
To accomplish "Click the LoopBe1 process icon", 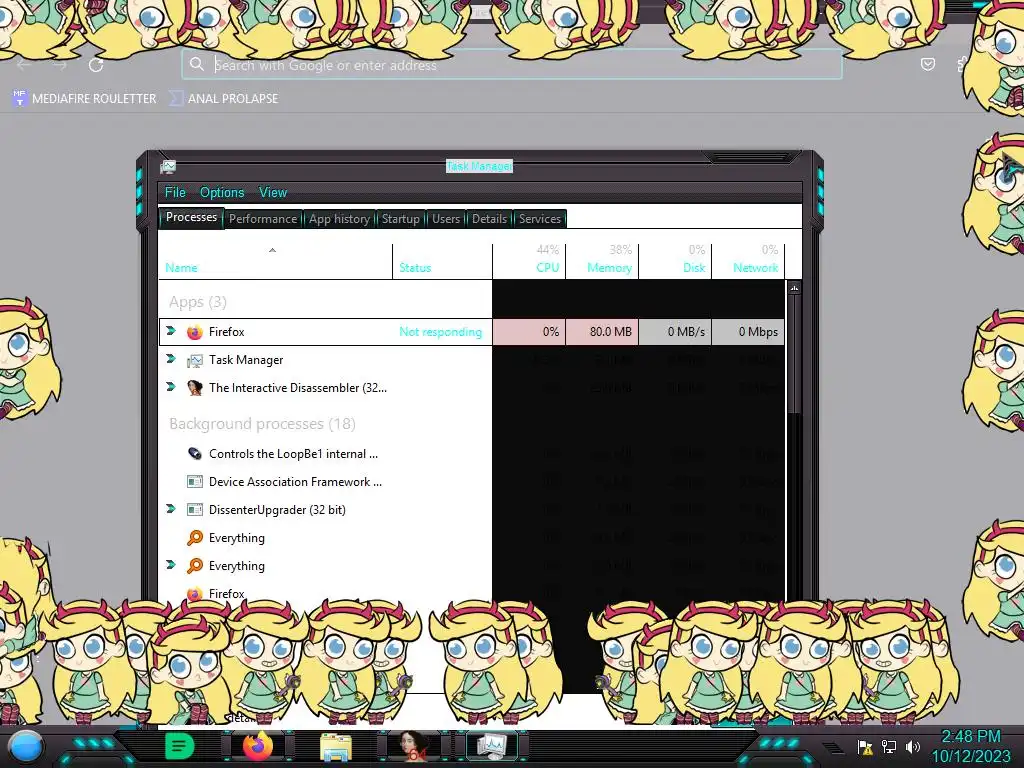I will click(x=195, y=454).
